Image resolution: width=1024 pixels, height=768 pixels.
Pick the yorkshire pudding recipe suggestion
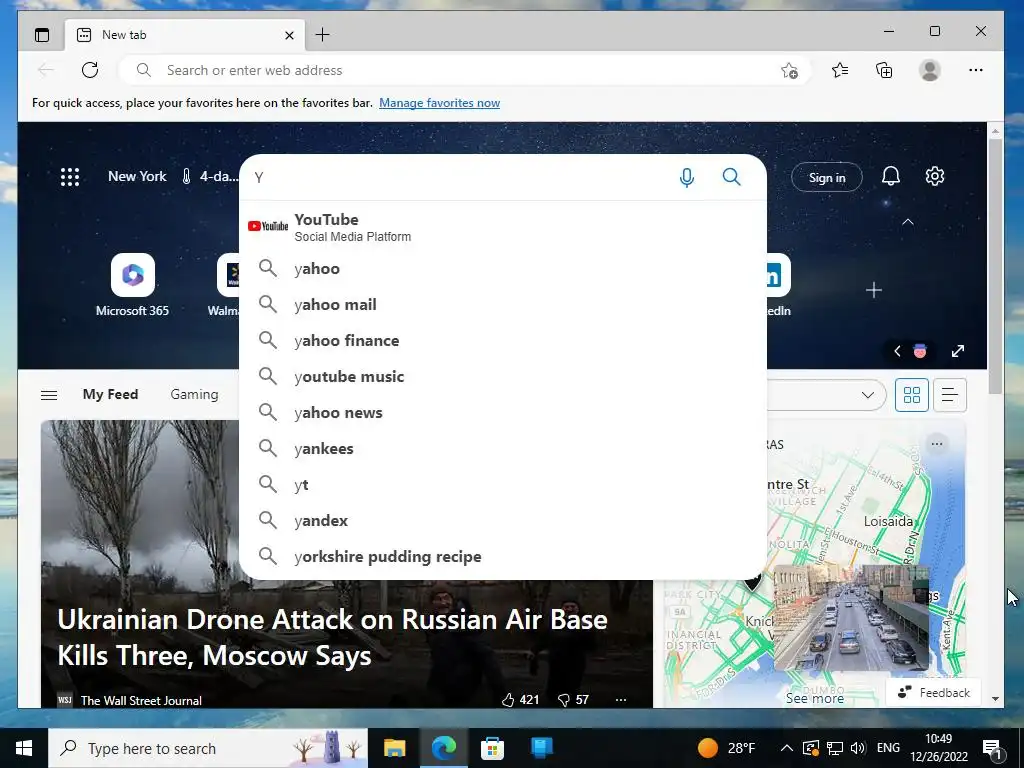503,556
